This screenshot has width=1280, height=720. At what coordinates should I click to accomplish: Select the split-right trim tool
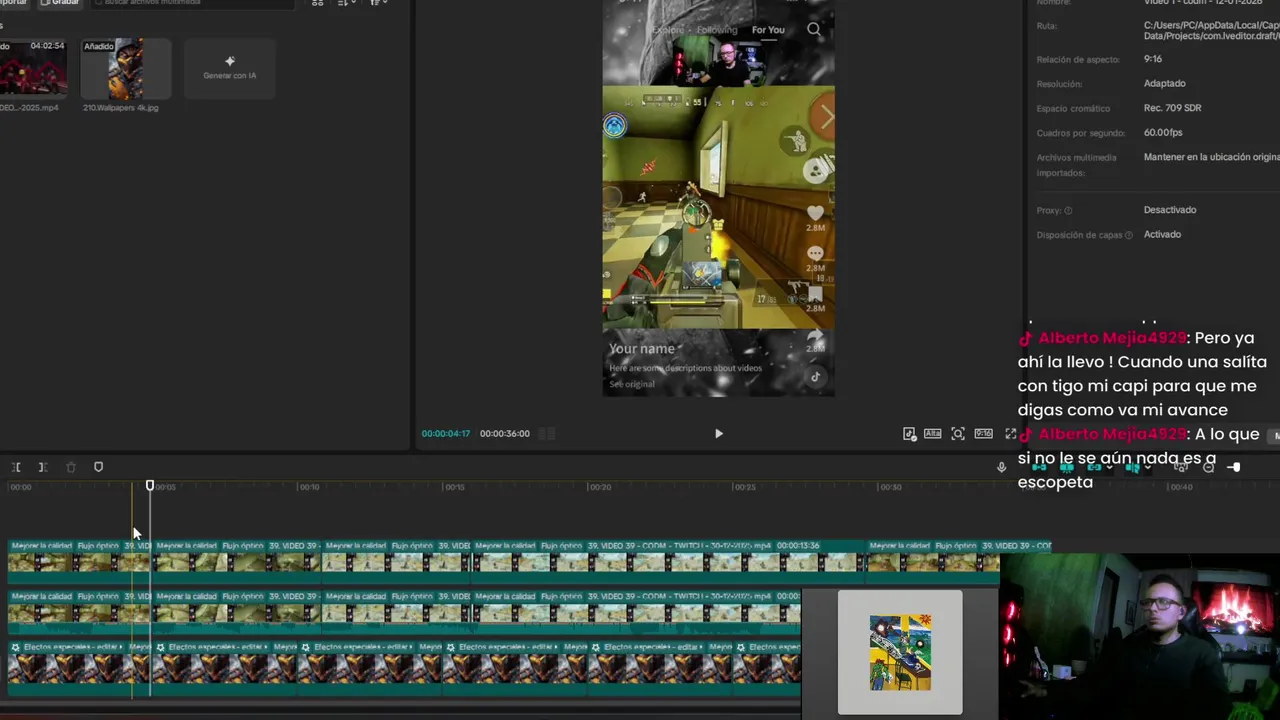[x=43, y=467]
